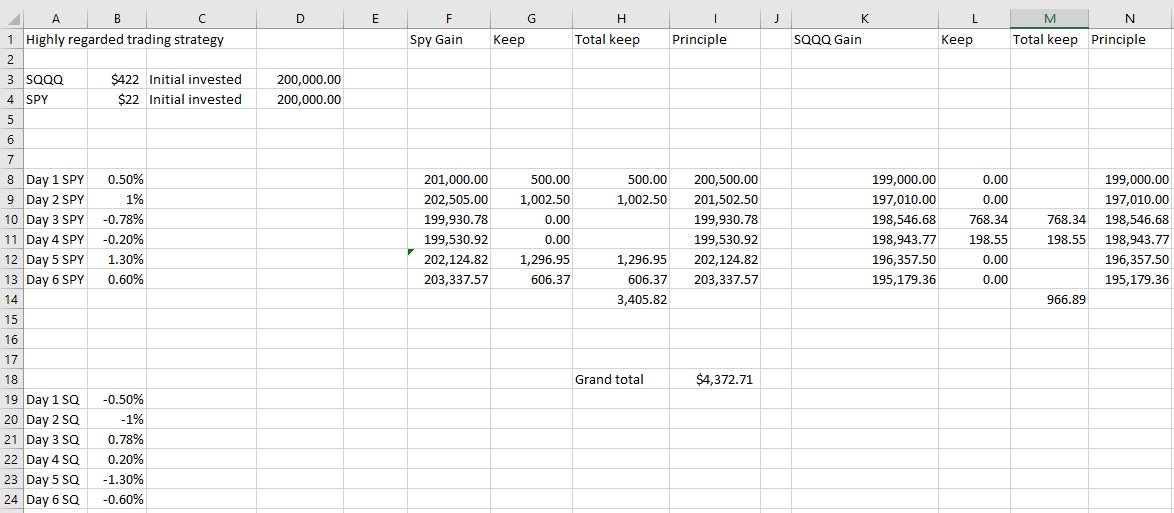The height and width of the screenshot is (513, 1174).
Task: Select the 'Day 6 SQ' cell
Action: click(55, 499)
